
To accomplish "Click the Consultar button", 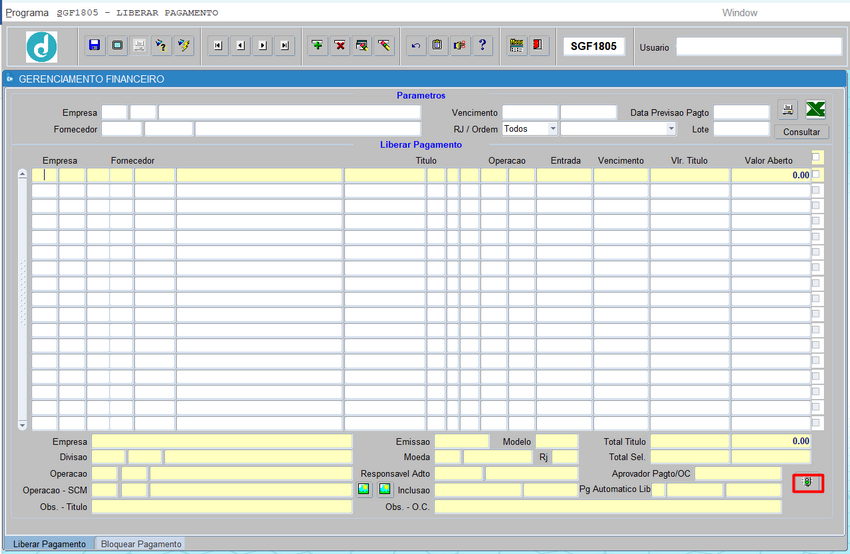I will 801,132.
